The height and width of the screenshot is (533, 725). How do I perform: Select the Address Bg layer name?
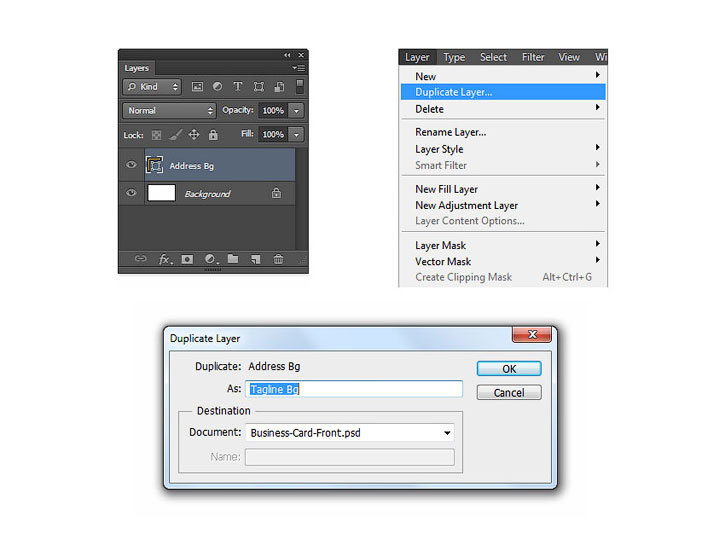click(x=191, y=165)
